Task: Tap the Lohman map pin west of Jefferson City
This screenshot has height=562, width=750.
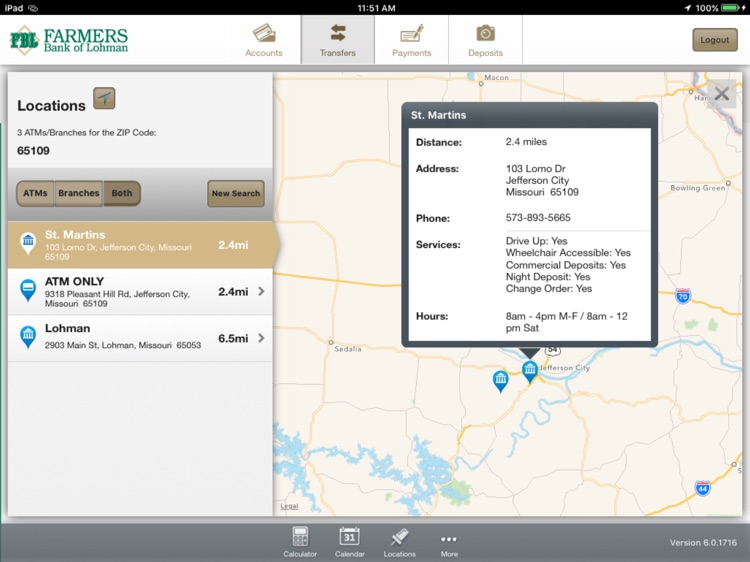Action: tap(500, 381)
